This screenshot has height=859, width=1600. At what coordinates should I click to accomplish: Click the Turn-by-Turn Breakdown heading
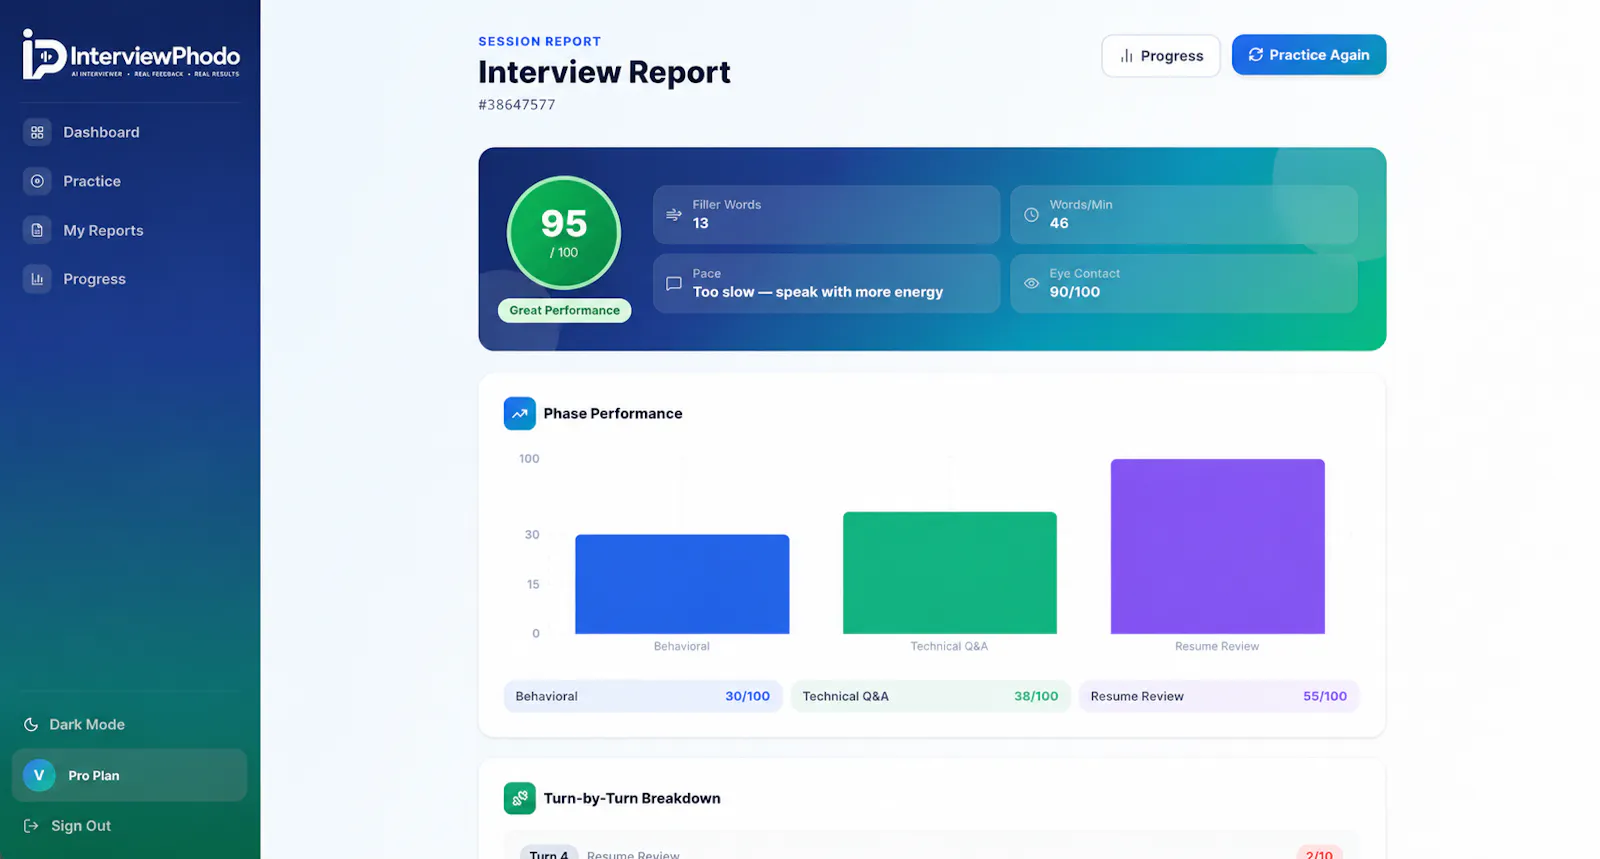tap(632, 798)
